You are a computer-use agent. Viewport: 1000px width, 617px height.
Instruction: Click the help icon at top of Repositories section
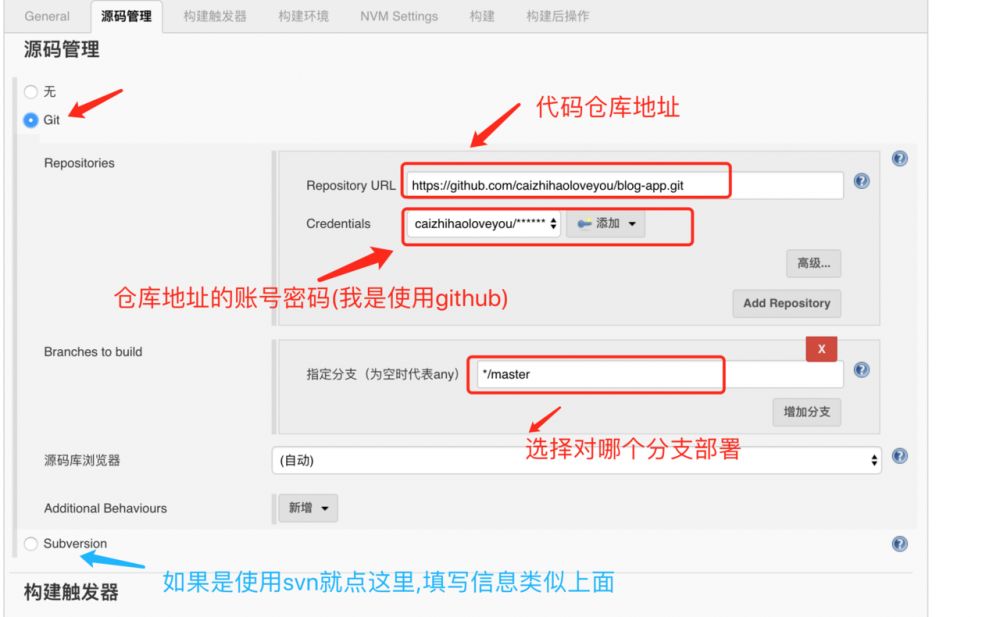(x=899, y=157)
